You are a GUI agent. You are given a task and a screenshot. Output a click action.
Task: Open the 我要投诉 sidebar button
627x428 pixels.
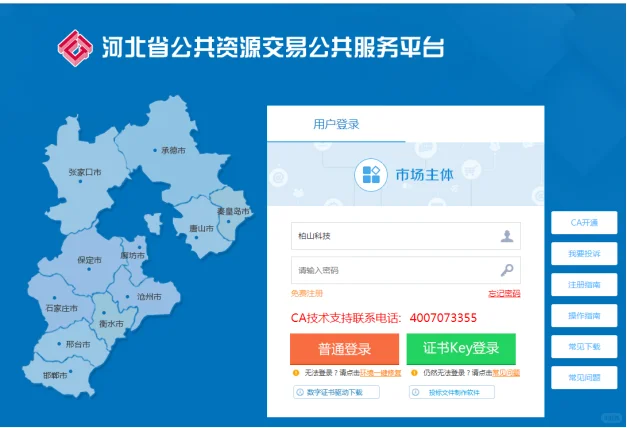(584, 254)
